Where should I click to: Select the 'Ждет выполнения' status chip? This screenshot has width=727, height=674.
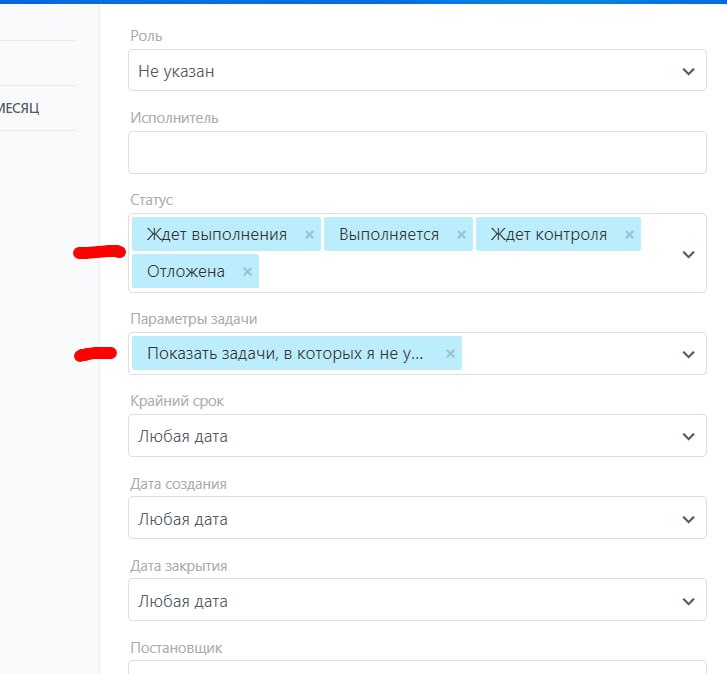(x=217, y=235)
